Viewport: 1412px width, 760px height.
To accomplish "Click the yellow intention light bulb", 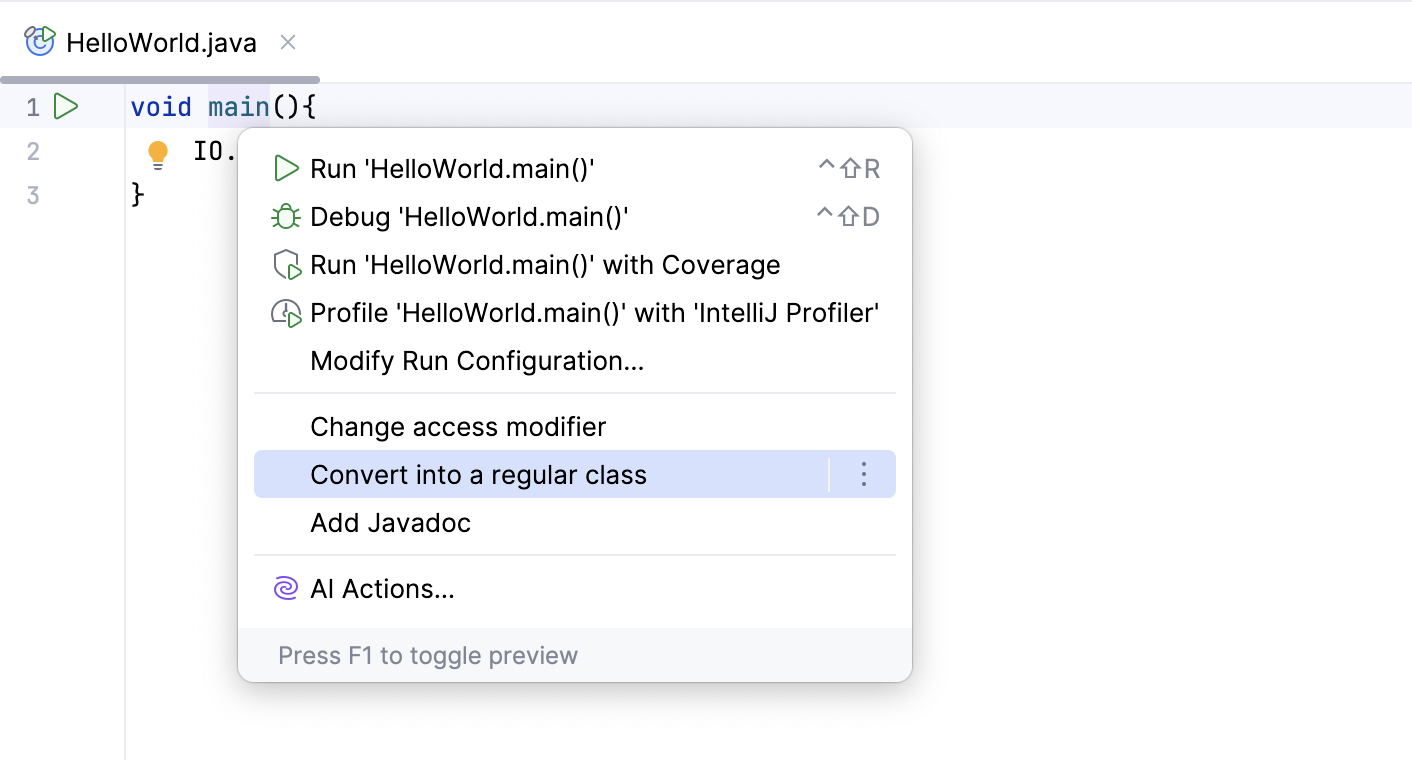I will pyautogui.click(x=157, y=152).
